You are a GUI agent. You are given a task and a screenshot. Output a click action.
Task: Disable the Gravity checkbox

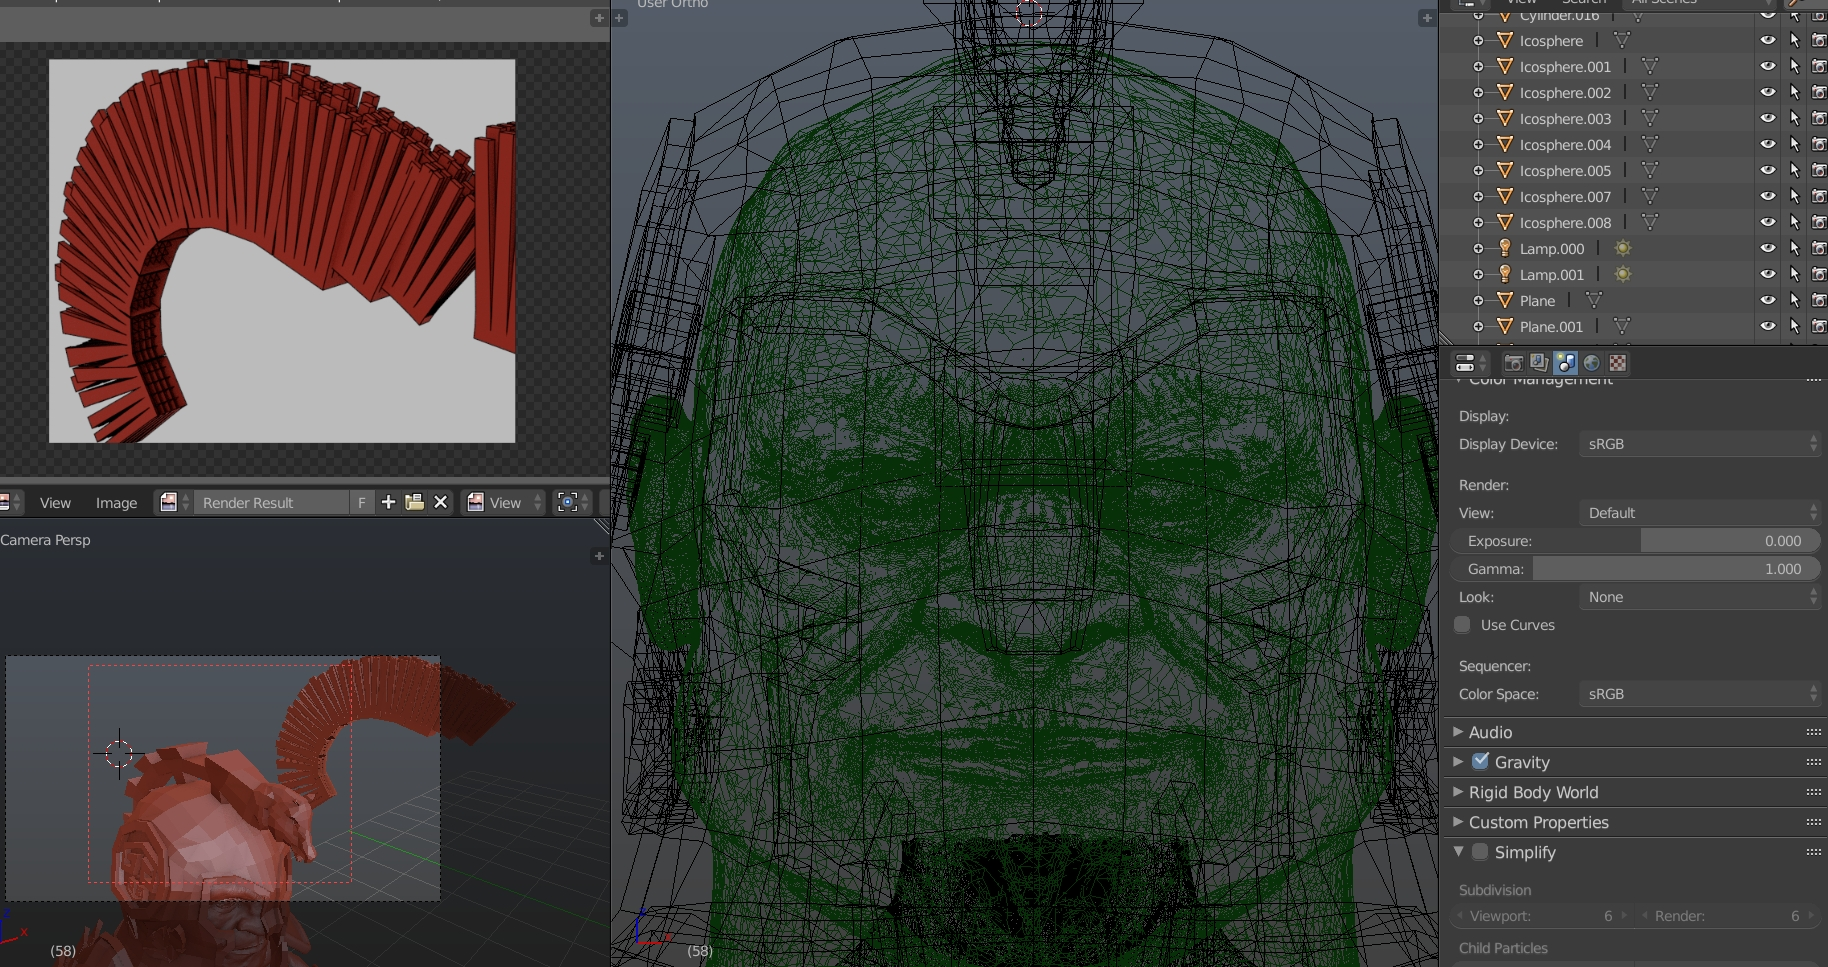(x=1481, y=761)
